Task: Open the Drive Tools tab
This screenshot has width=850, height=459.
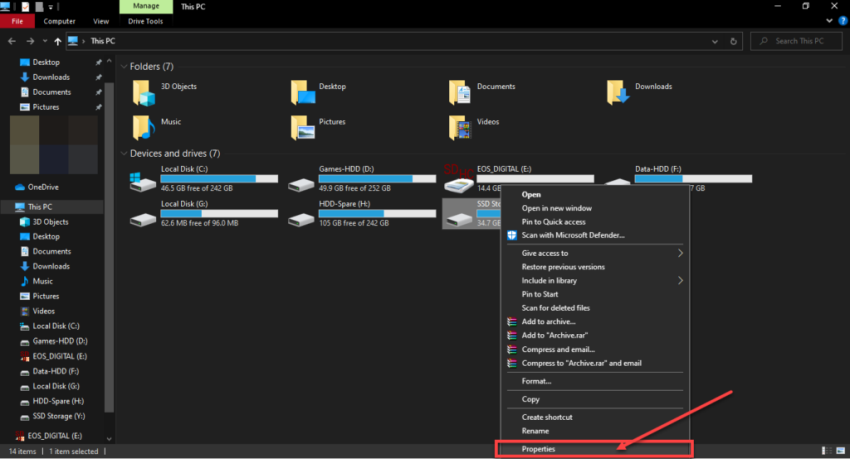Action: (145, 21)
